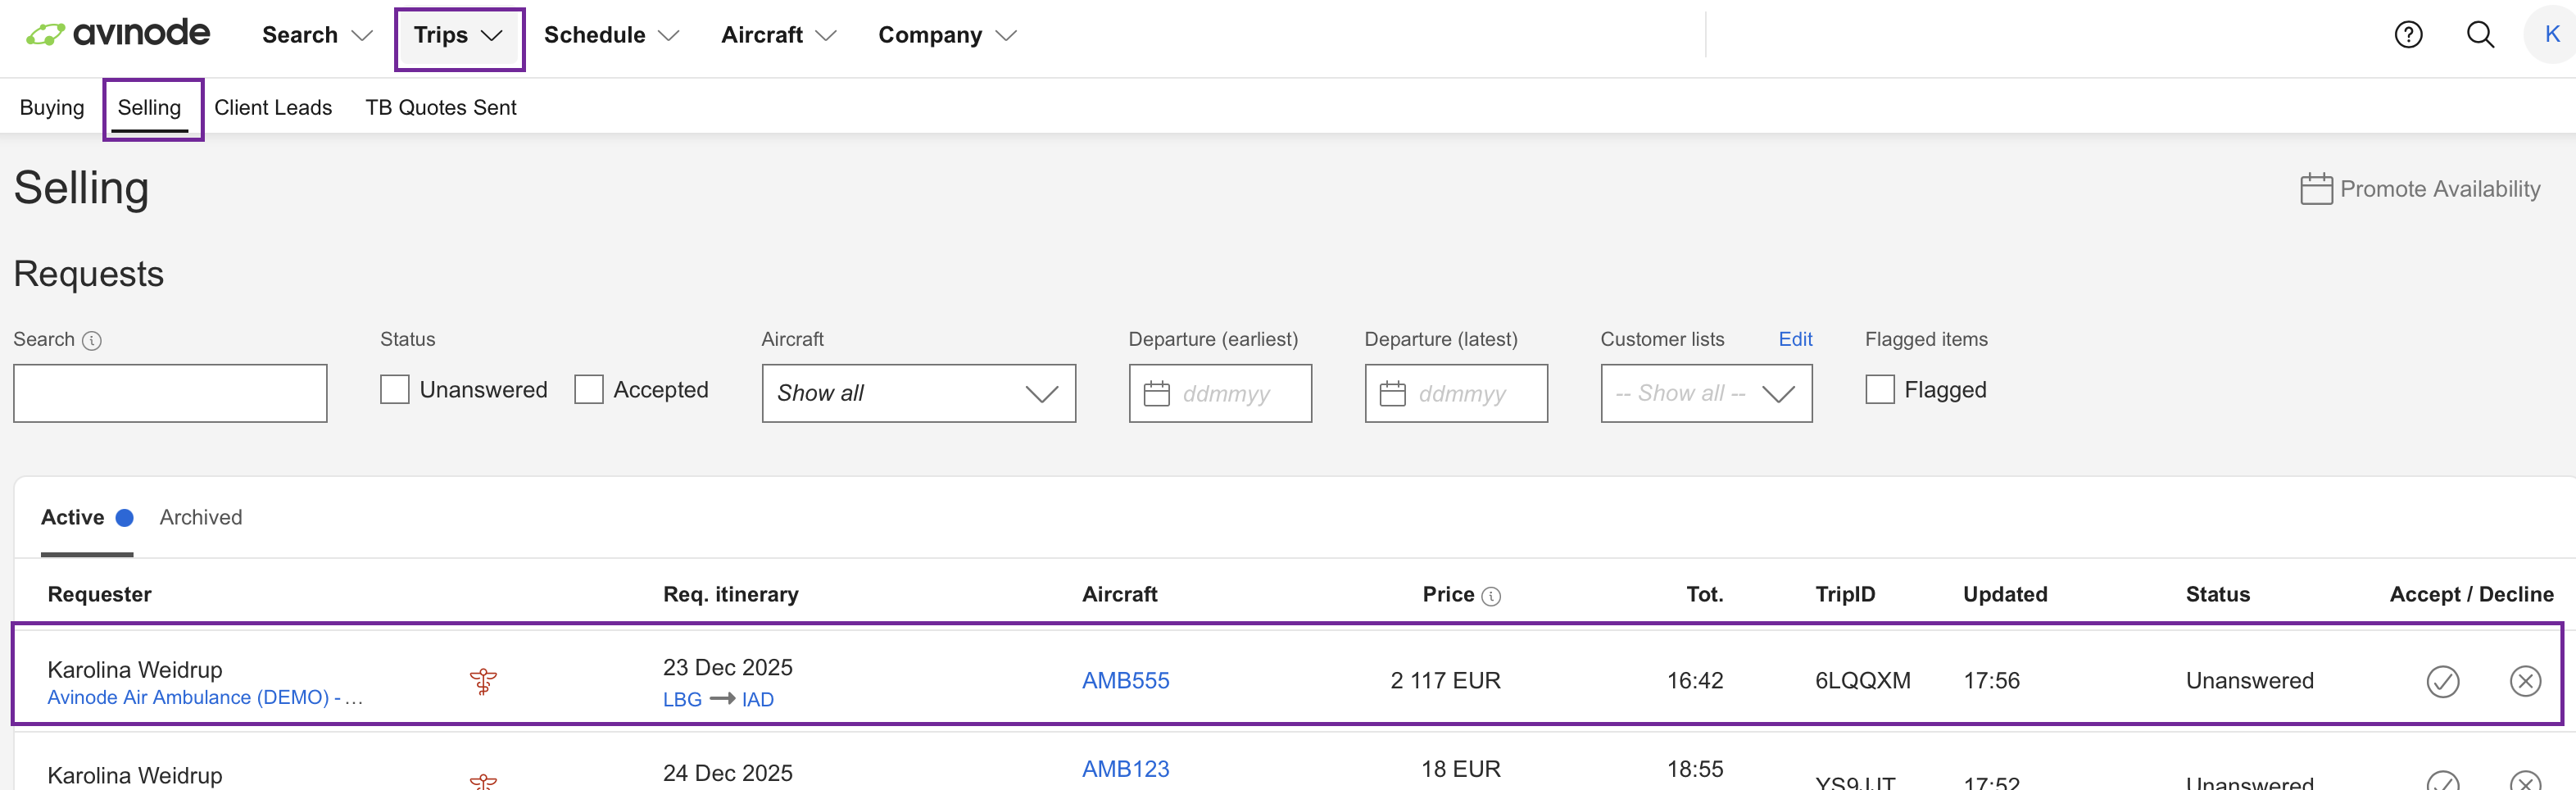
Task: Click the Search field info icon
Action: (x=92, y=341)
